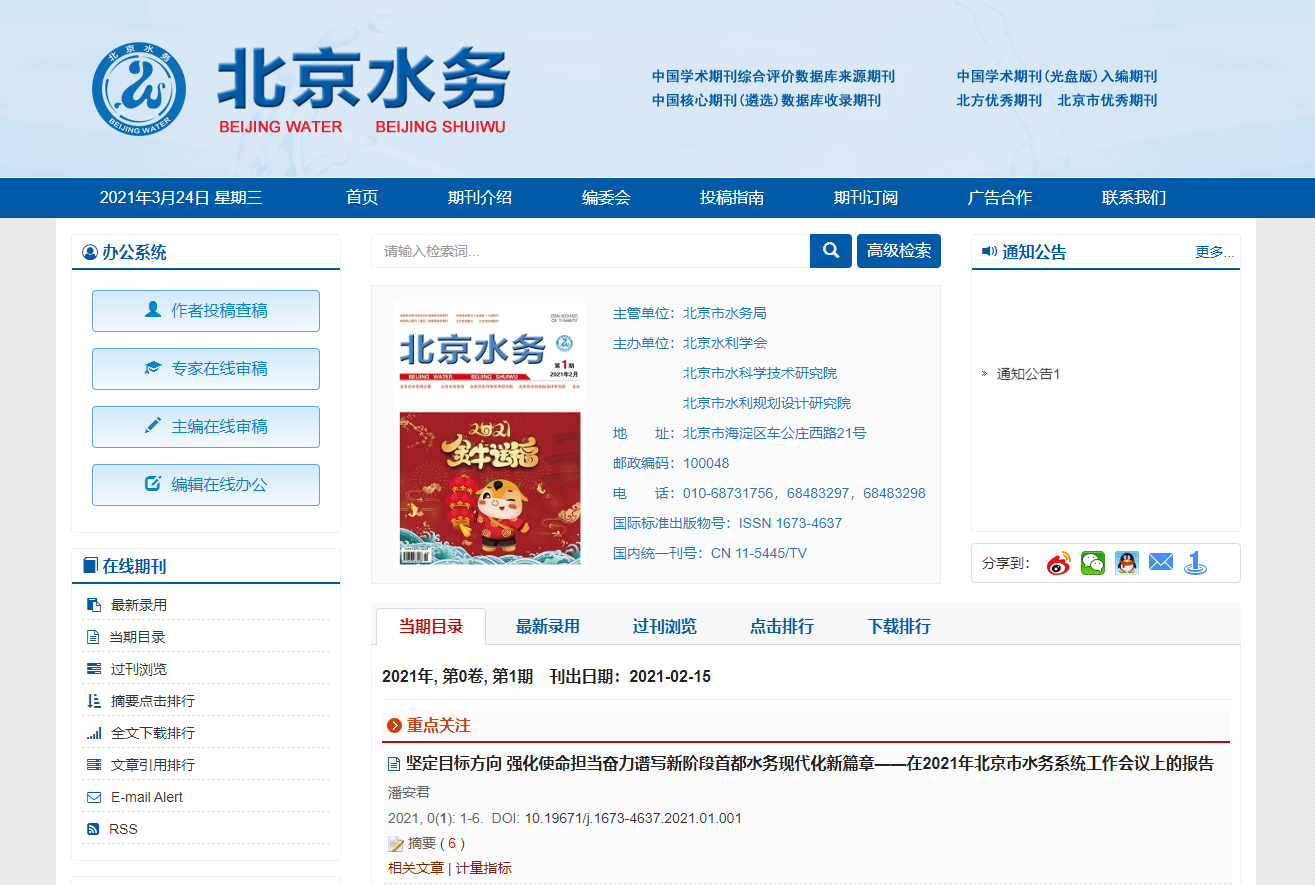1315x885 pixels.
Task: Click 北京水利学会 organization link
Action: (x=725, y=343)
